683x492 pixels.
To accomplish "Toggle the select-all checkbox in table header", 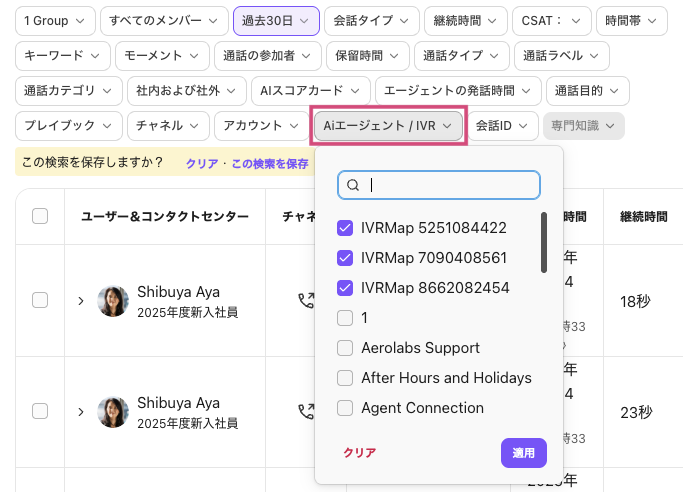I will click(40, 216).
